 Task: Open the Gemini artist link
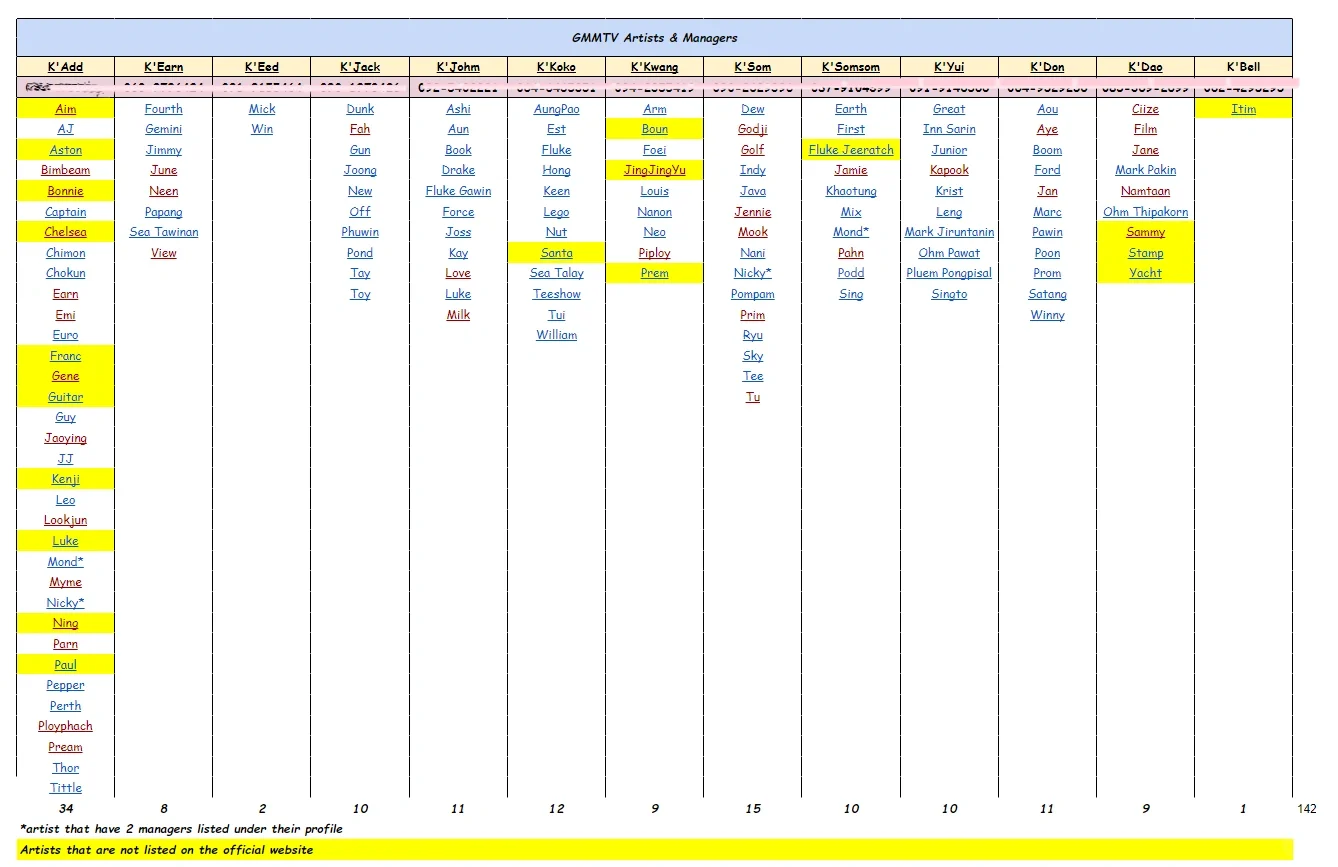click(x=164, y=129)
